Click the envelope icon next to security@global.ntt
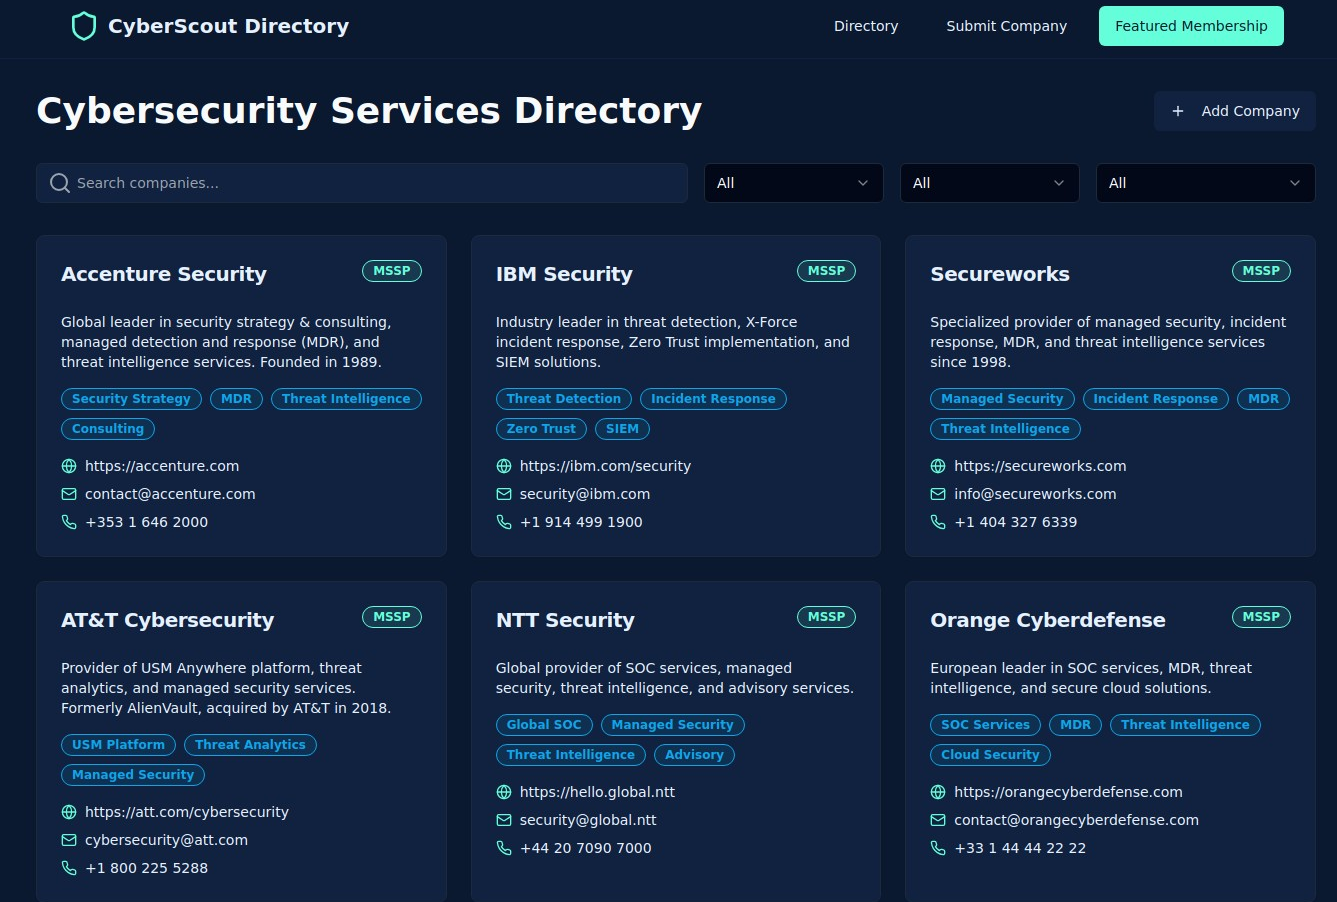Image resolution: width=1337 pixels, height=902 pixels. click(504, 820)
